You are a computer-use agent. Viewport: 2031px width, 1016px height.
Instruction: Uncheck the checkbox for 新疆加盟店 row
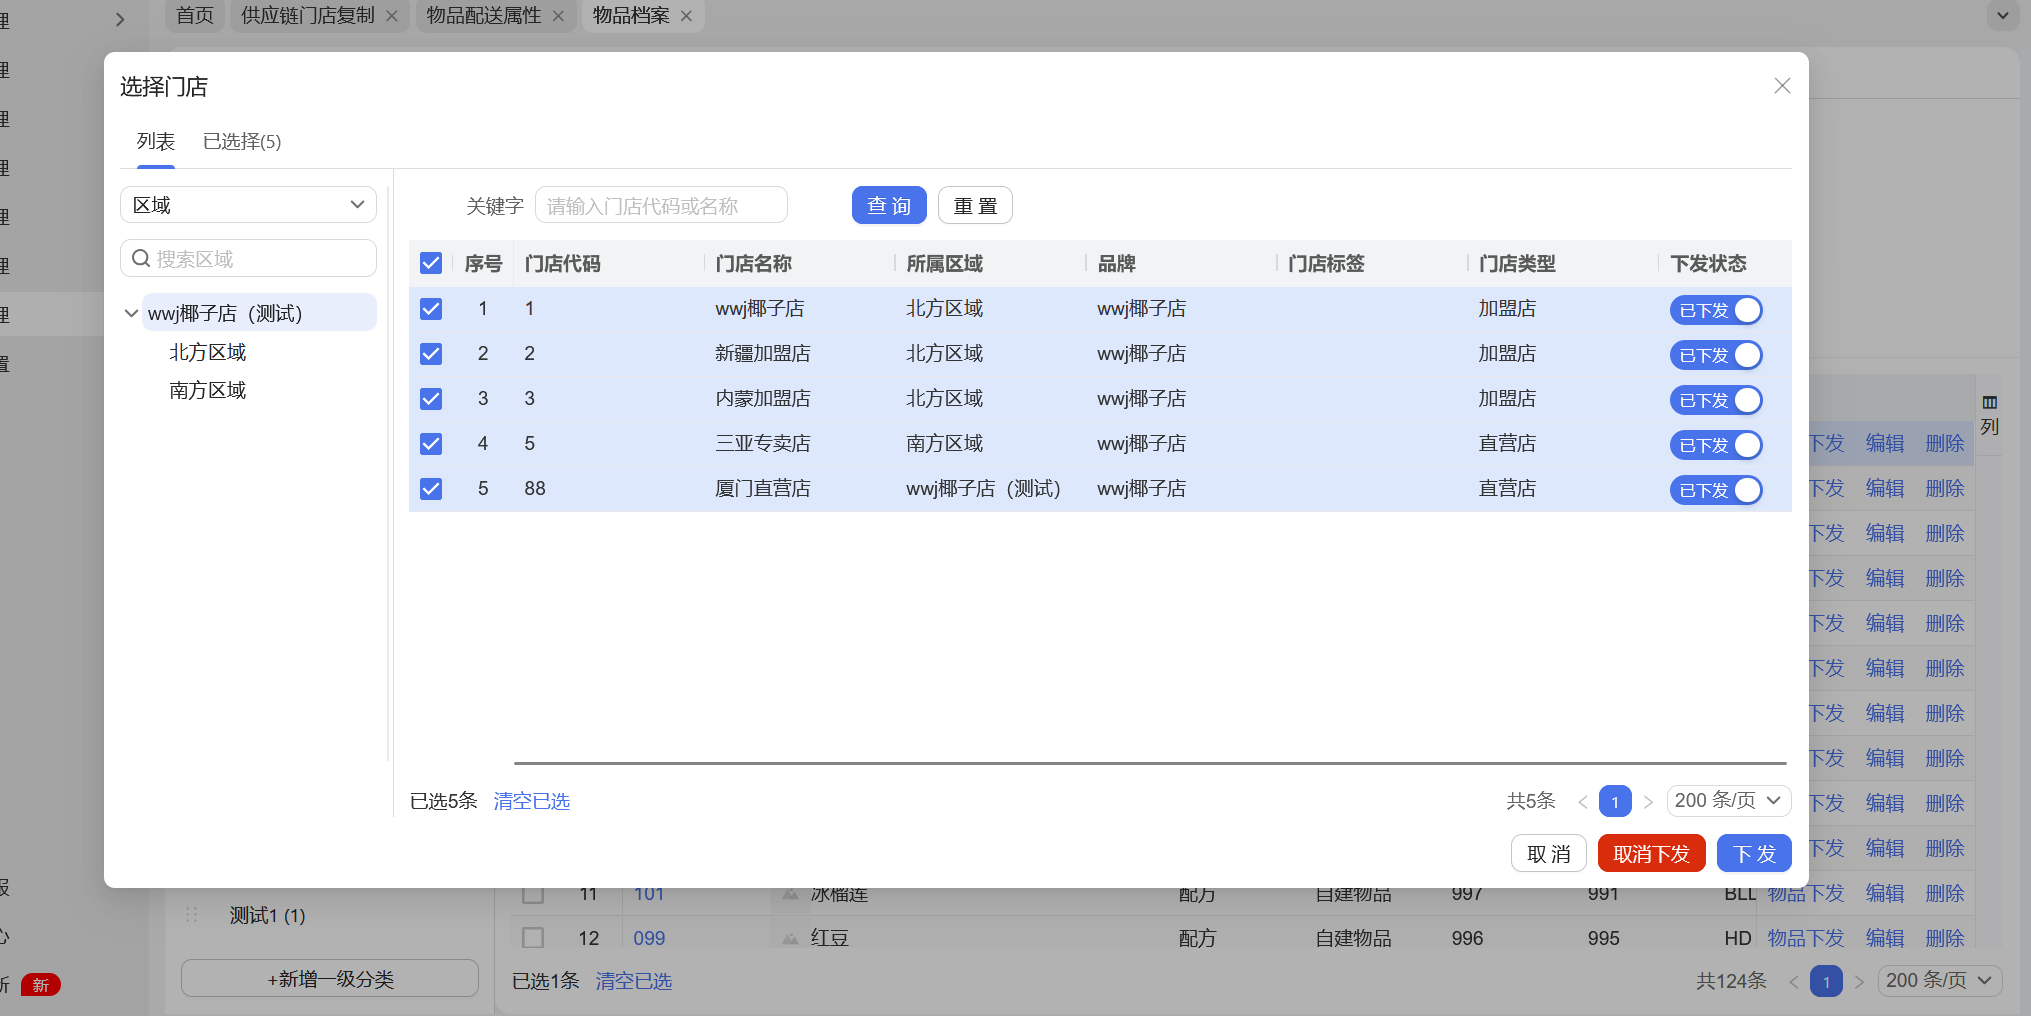431,354
